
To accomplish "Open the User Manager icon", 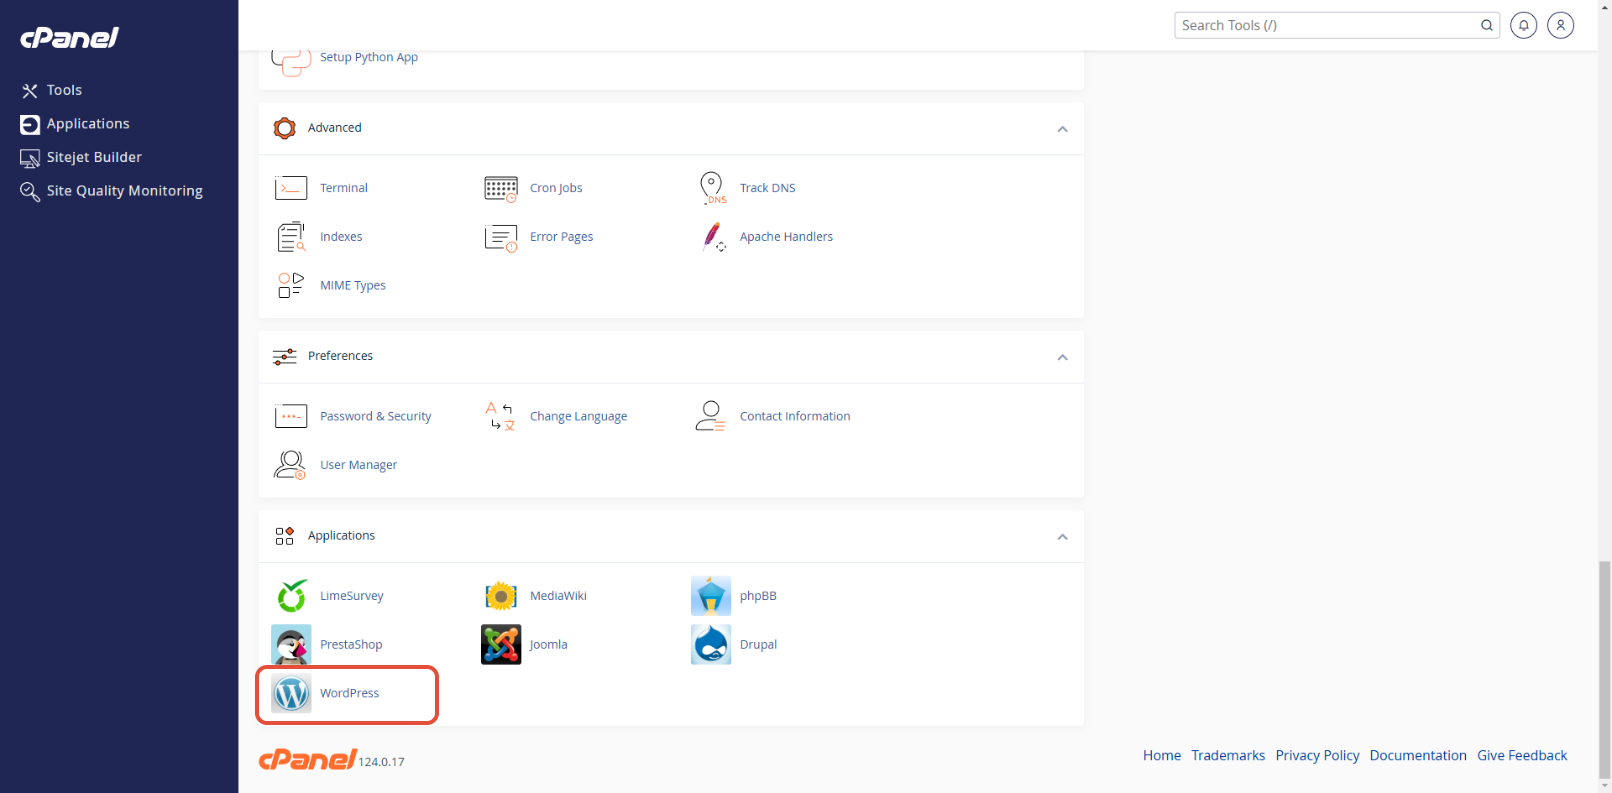I will [290, 465].
